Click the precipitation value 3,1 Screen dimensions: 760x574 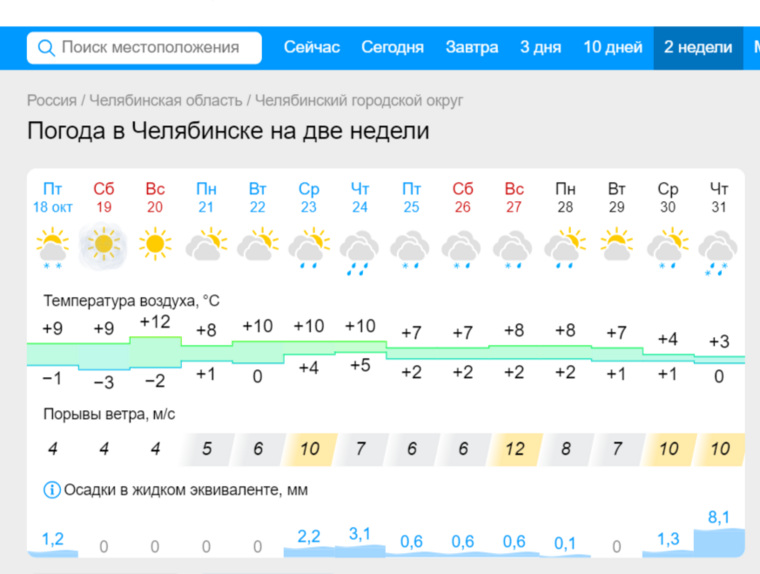[360, 534]
